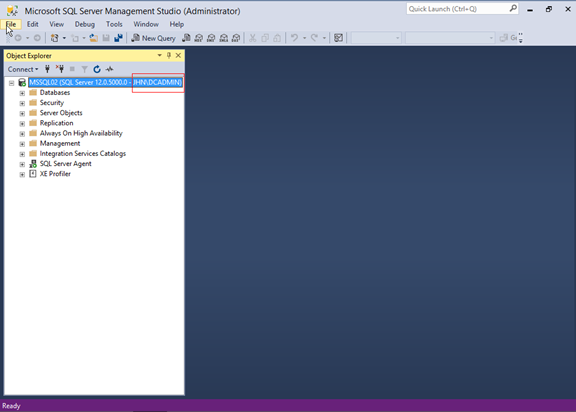Click the Database Engine Query icon
The height and width of the screenshot is (412, 576).
point(186,38)
